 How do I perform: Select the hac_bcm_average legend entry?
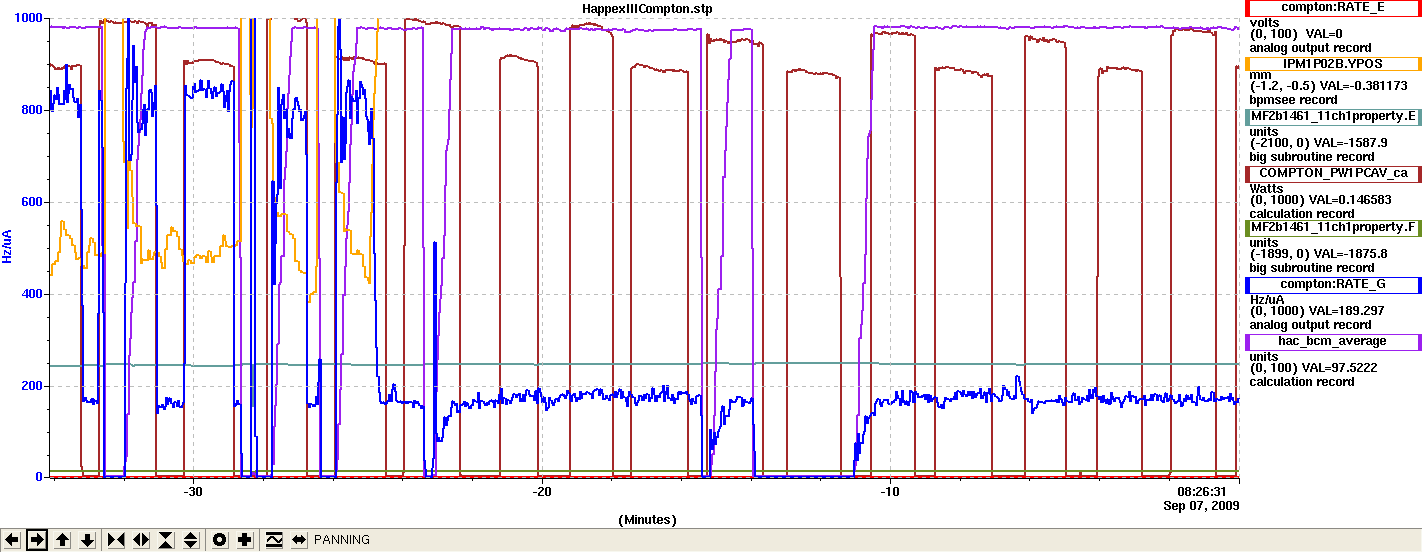tap(1332, 341)
